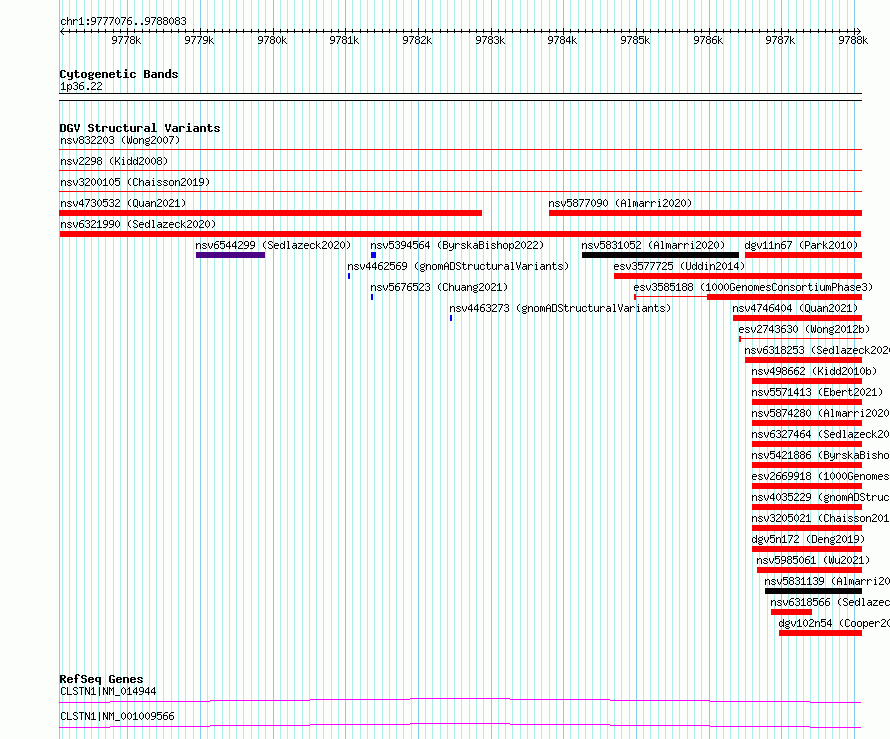Screen dimensions: 890x739
Task: Select the 1p36.22 cytogenetic band label
Action: pos(81,86)
